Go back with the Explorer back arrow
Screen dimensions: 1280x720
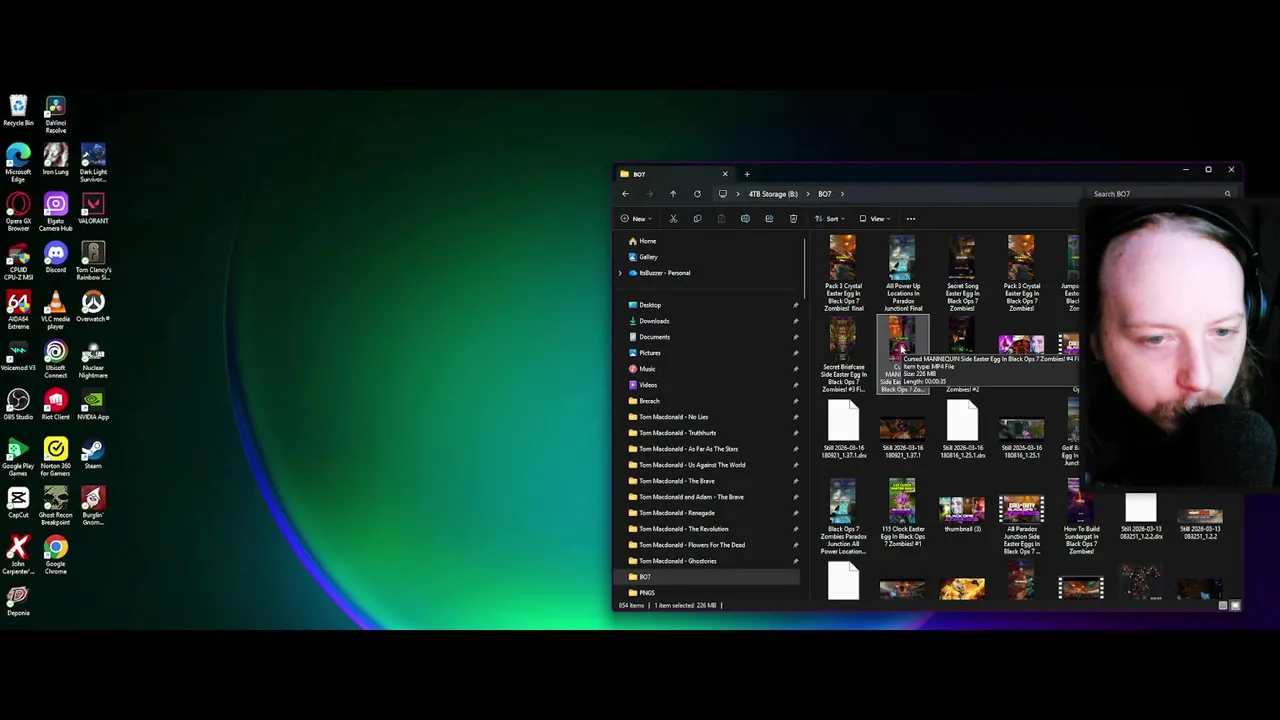(x=625, y=194)
